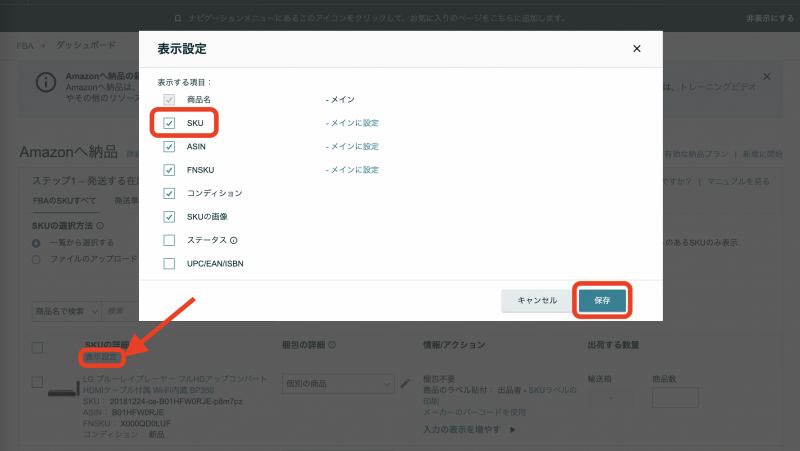Toggle the SKU checkbox

(169, 123)
